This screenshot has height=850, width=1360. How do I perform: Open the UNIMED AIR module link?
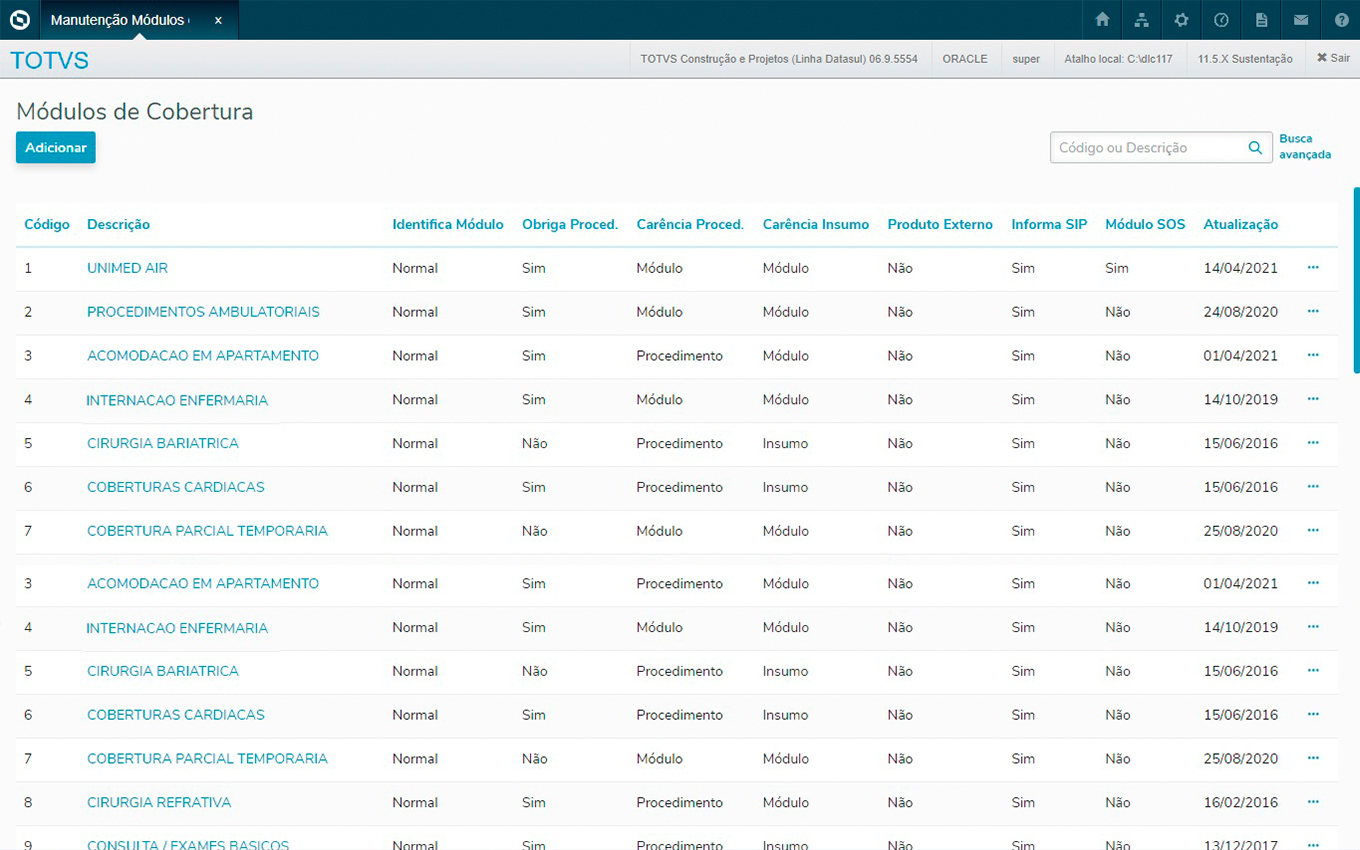[127, 268]
